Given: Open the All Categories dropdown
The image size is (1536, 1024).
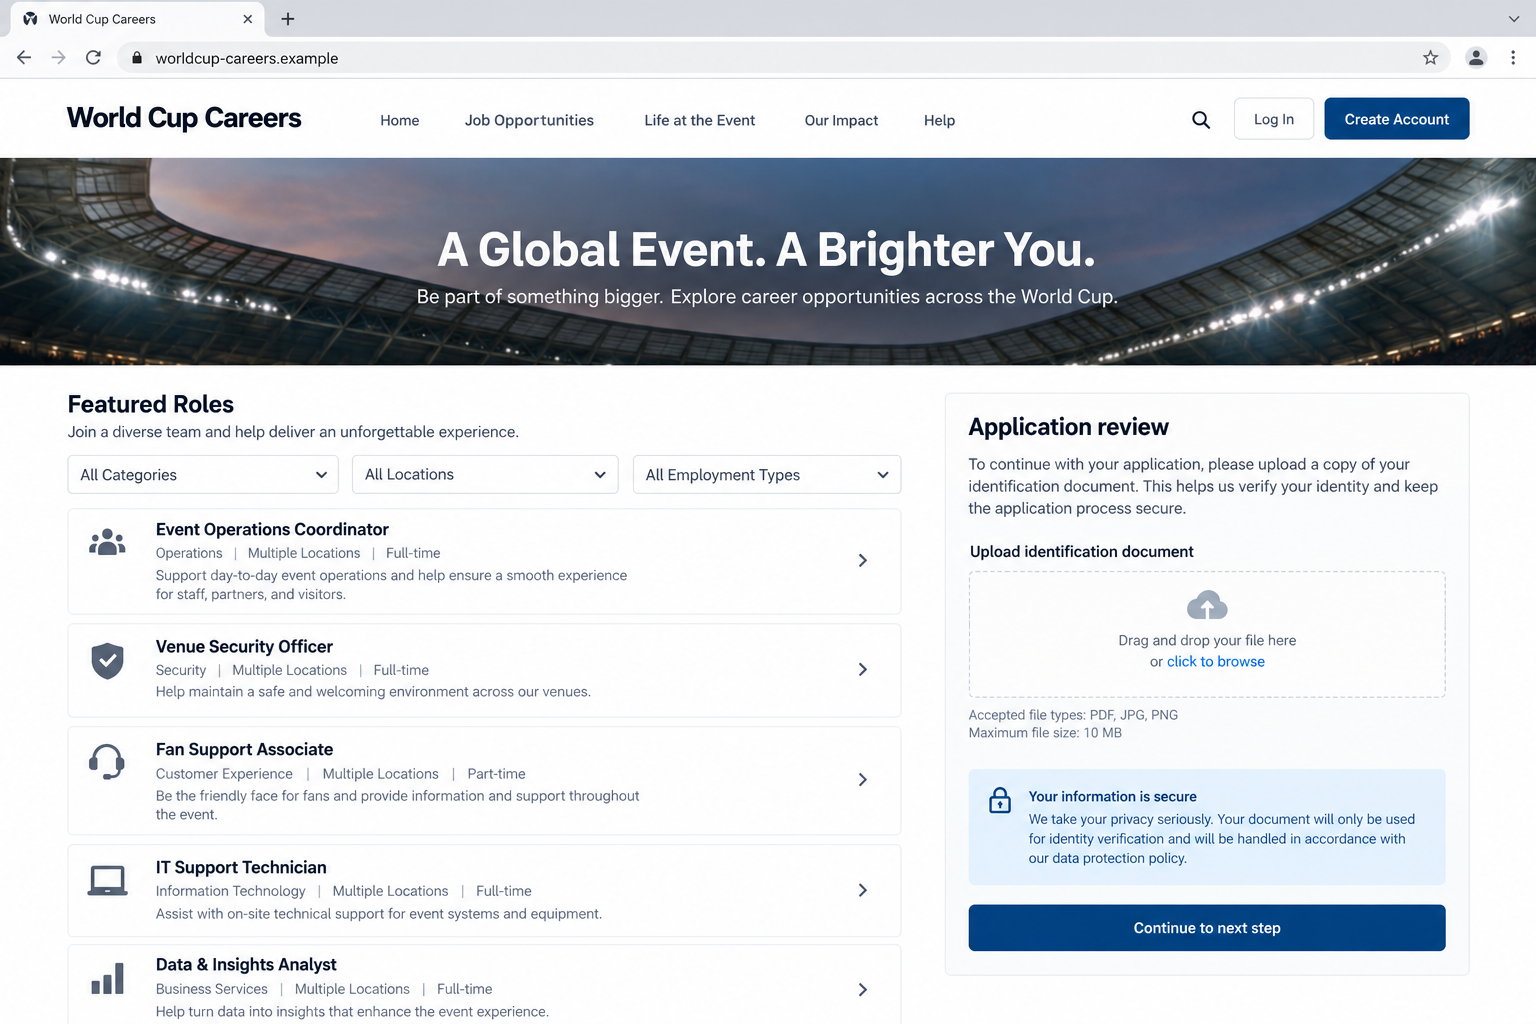Looking at the screenshot, I should tap(203, 475).
